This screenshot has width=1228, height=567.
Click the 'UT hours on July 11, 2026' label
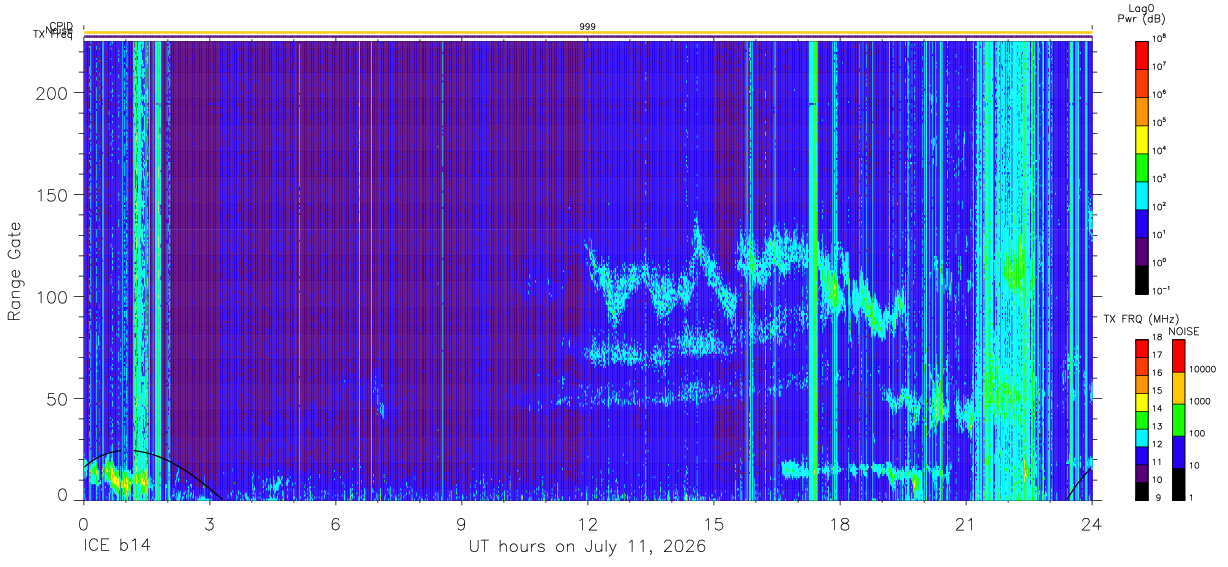pyautogui.click(x=588, y=547)
